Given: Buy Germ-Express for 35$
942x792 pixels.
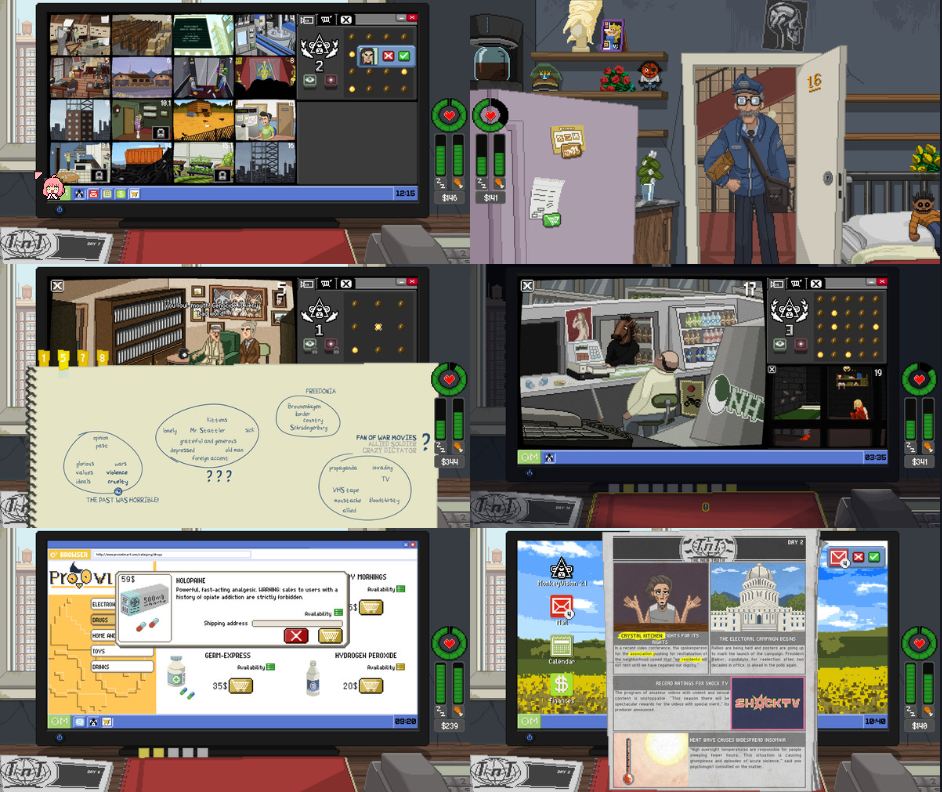Looking at the screenshot, I should pyautogui.click(x=241, y=686).
